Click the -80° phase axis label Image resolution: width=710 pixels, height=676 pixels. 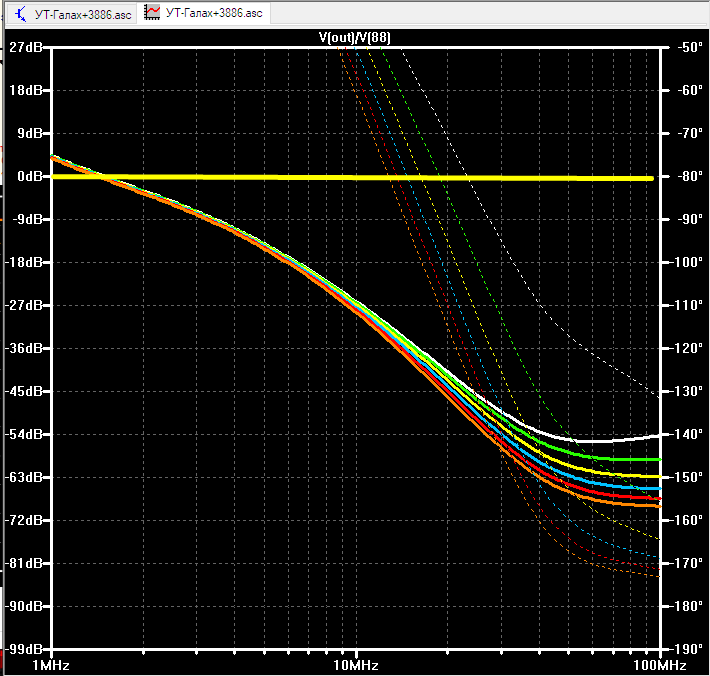click(x=690, y=176)
